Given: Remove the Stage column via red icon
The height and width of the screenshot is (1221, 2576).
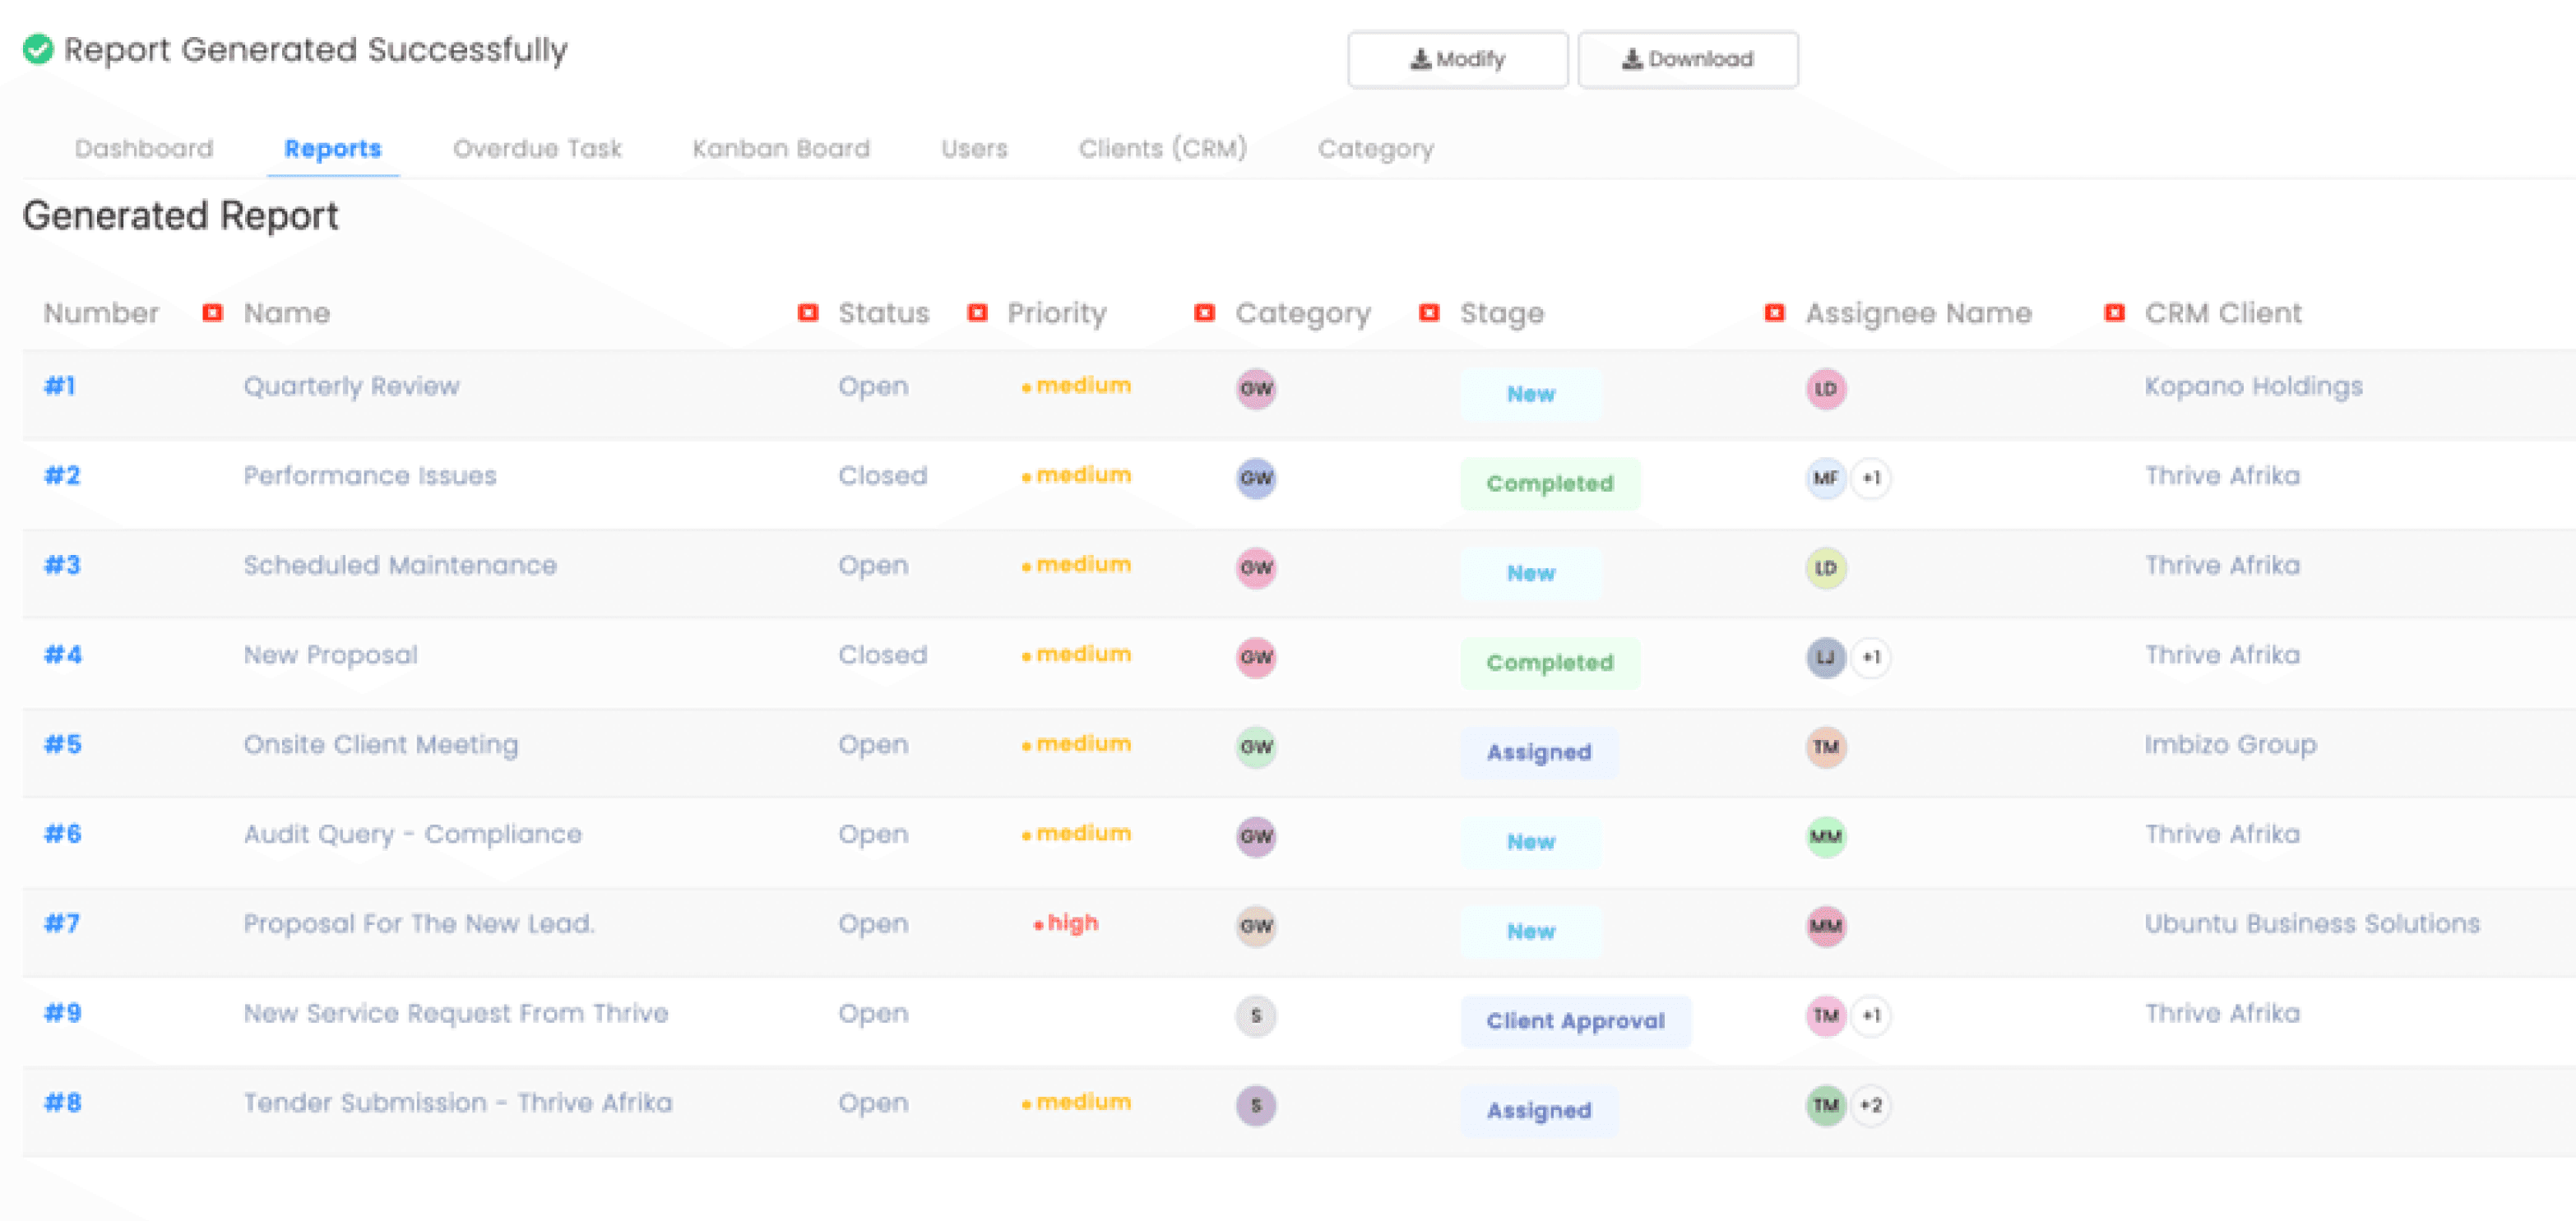Looking at the screenshot, I should [1430, 313].
